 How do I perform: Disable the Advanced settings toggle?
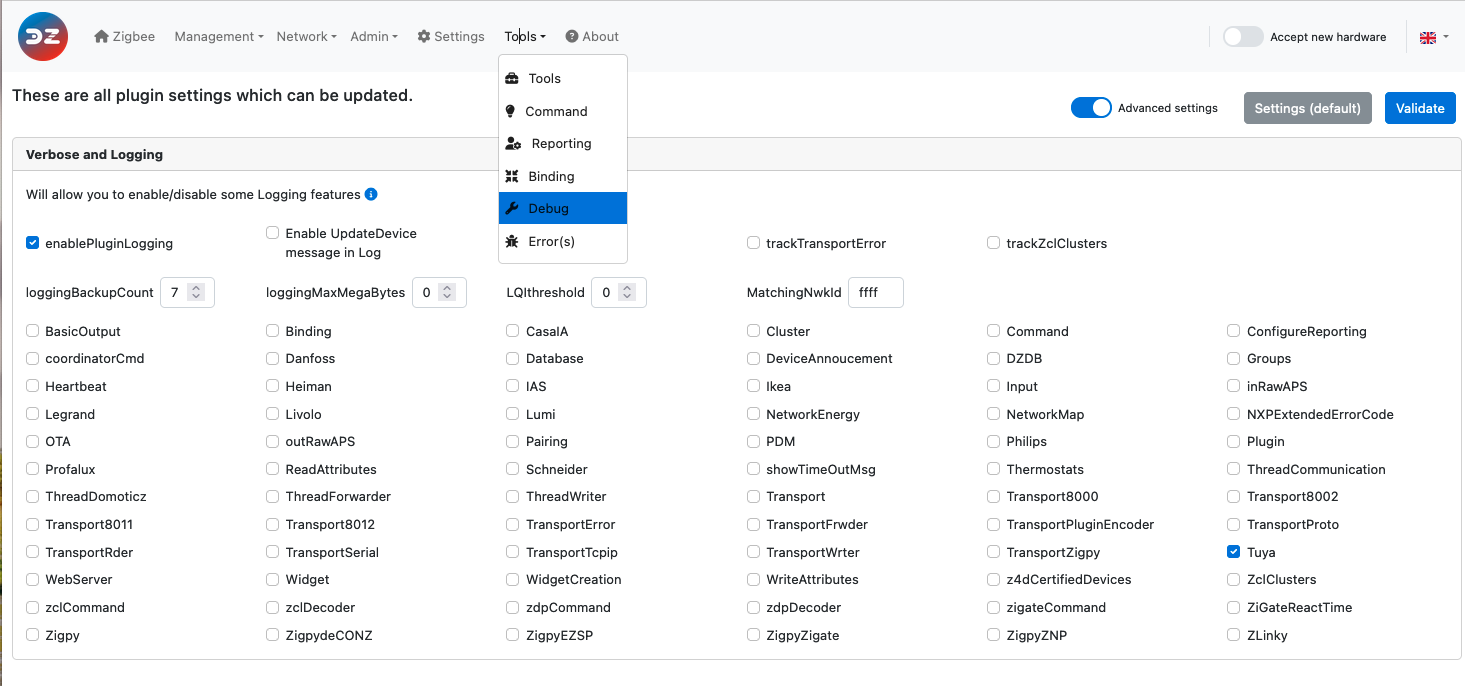coord(1091,108)
